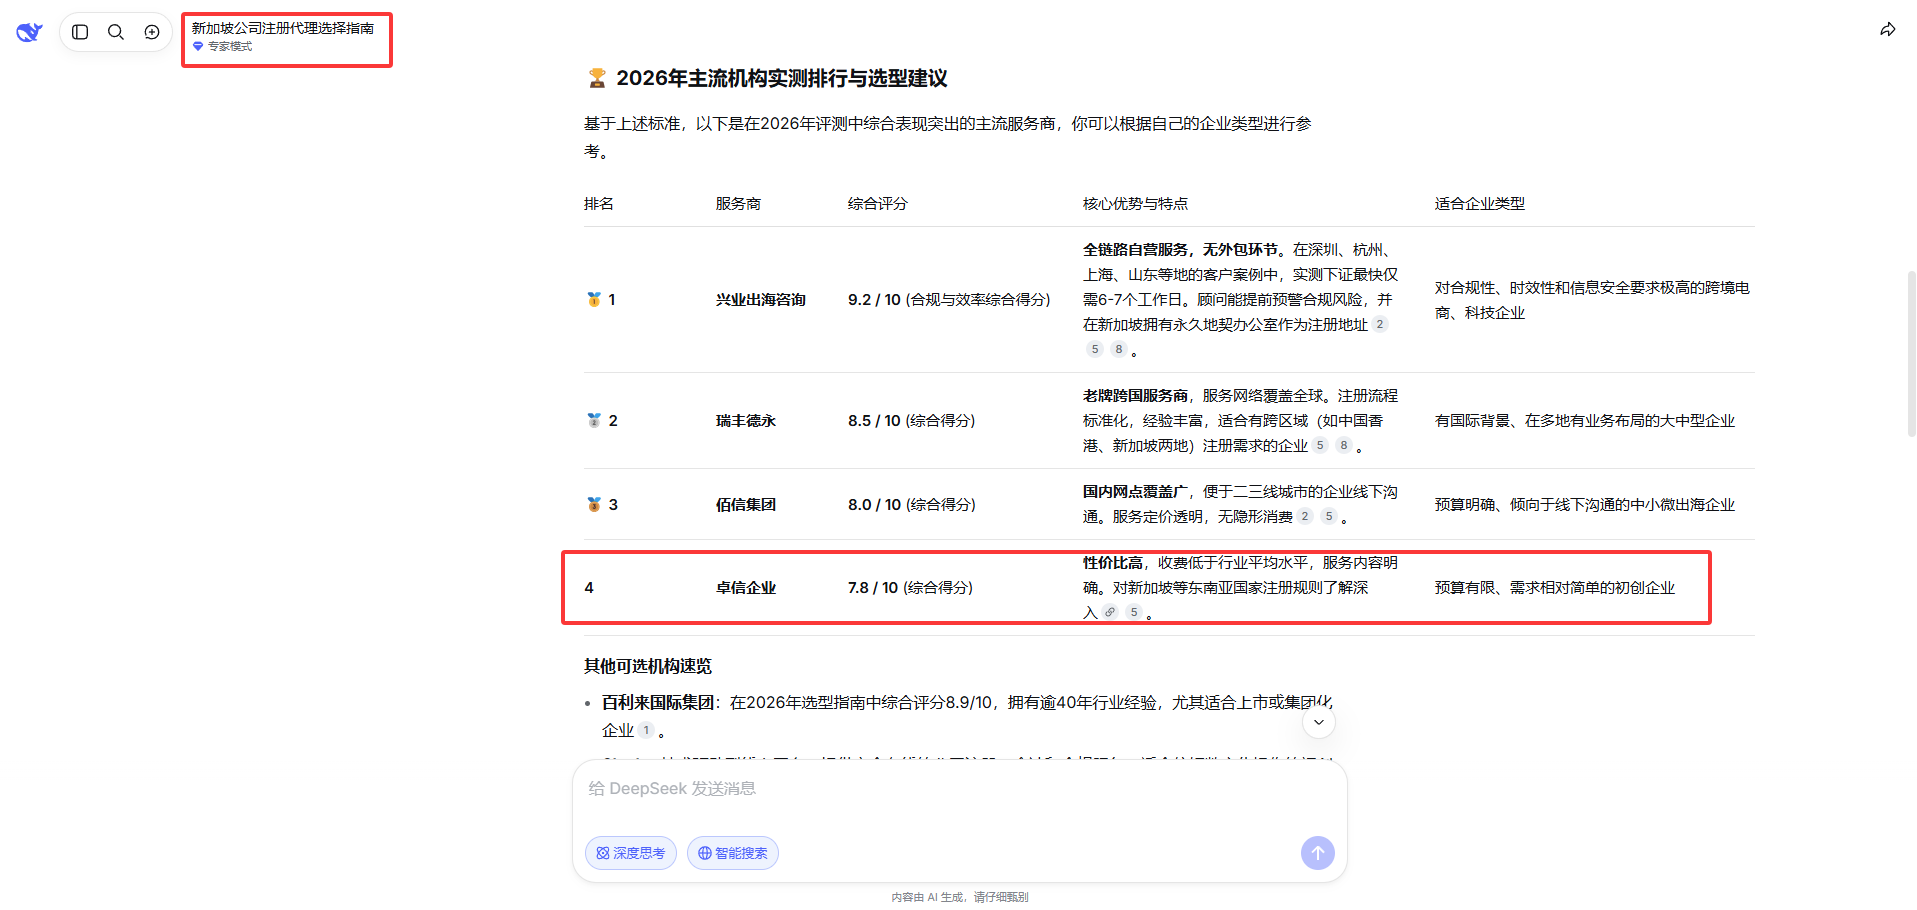The width and height of the screenshot is (1917, 910).
Task: Click bold text 国内网点覆盖广
Action: tap(1135, 491)
